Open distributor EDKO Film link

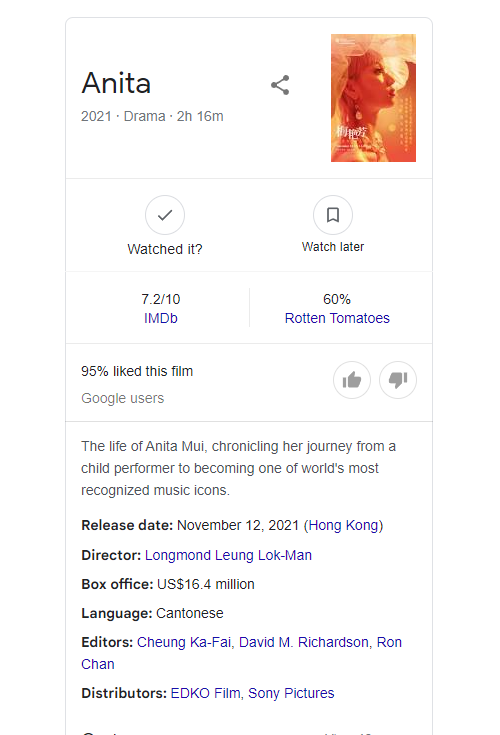pos(205,693)
